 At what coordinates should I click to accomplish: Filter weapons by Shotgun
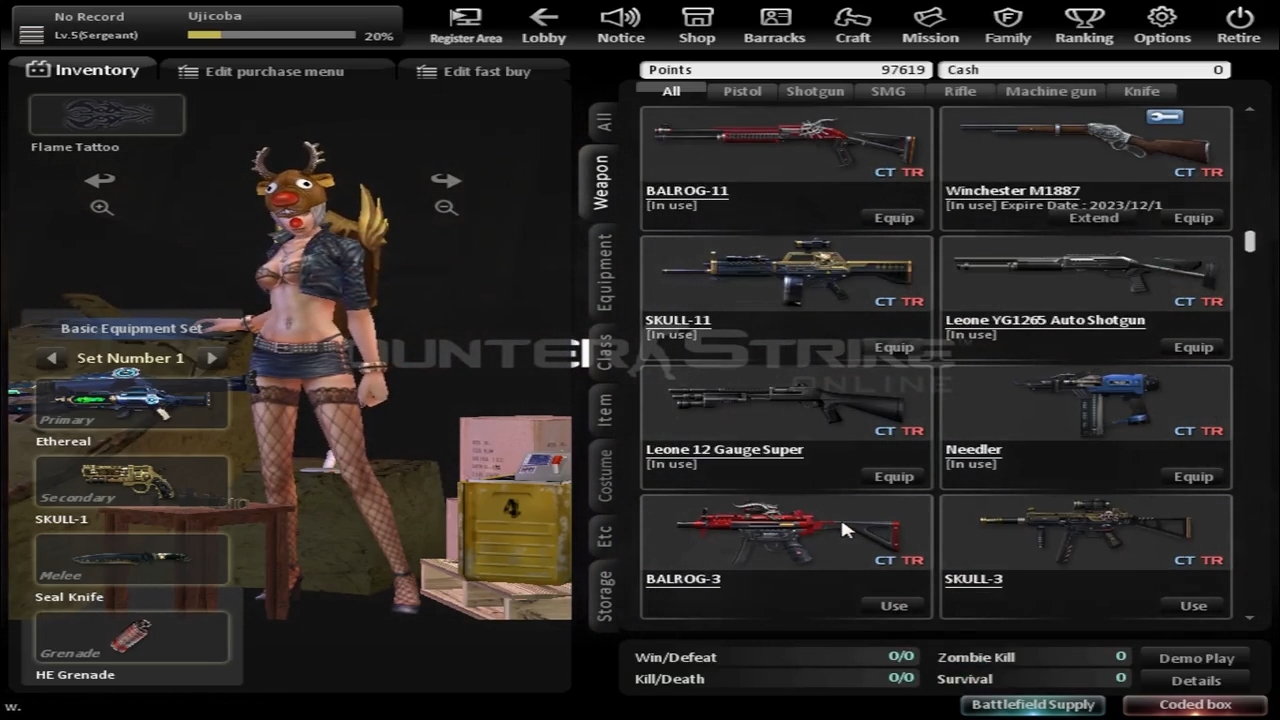pos(815,91)
